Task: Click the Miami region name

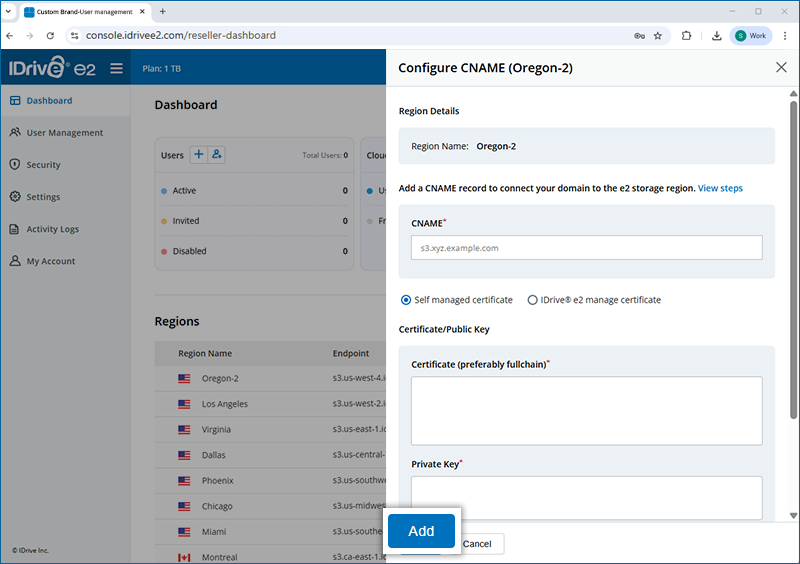Action: [x=214, y=531]
